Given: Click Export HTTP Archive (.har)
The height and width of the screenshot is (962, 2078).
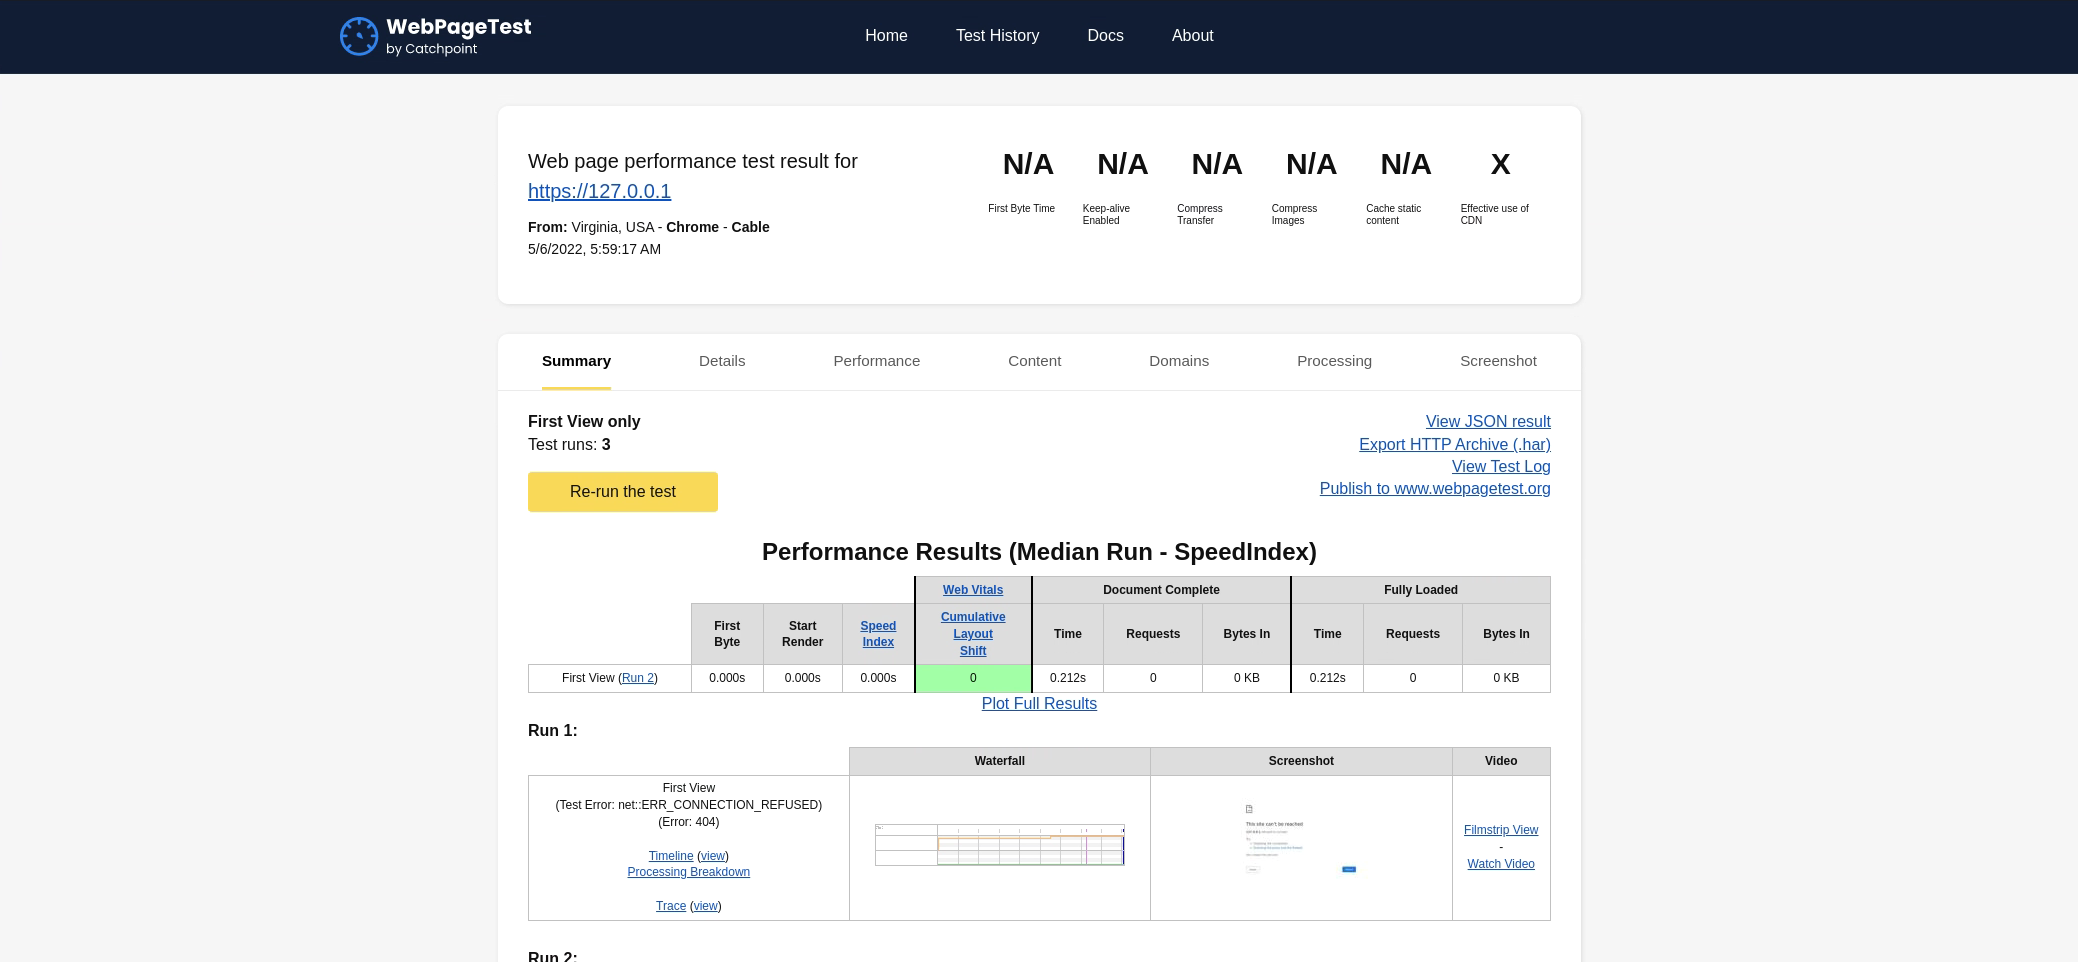Looking at the screenshot, I should (1455, 445).
